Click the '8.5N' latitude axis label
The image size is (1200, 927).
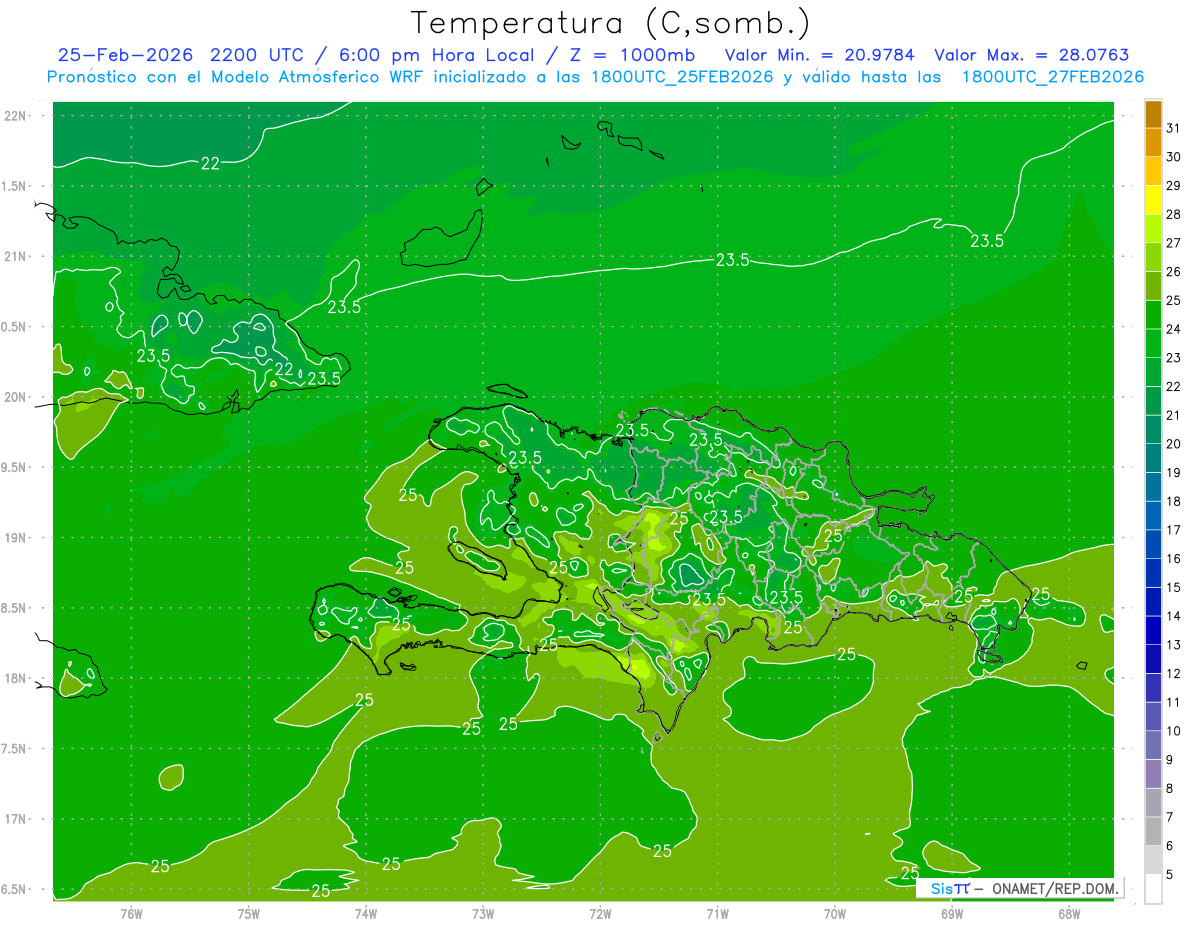point(15,608)
